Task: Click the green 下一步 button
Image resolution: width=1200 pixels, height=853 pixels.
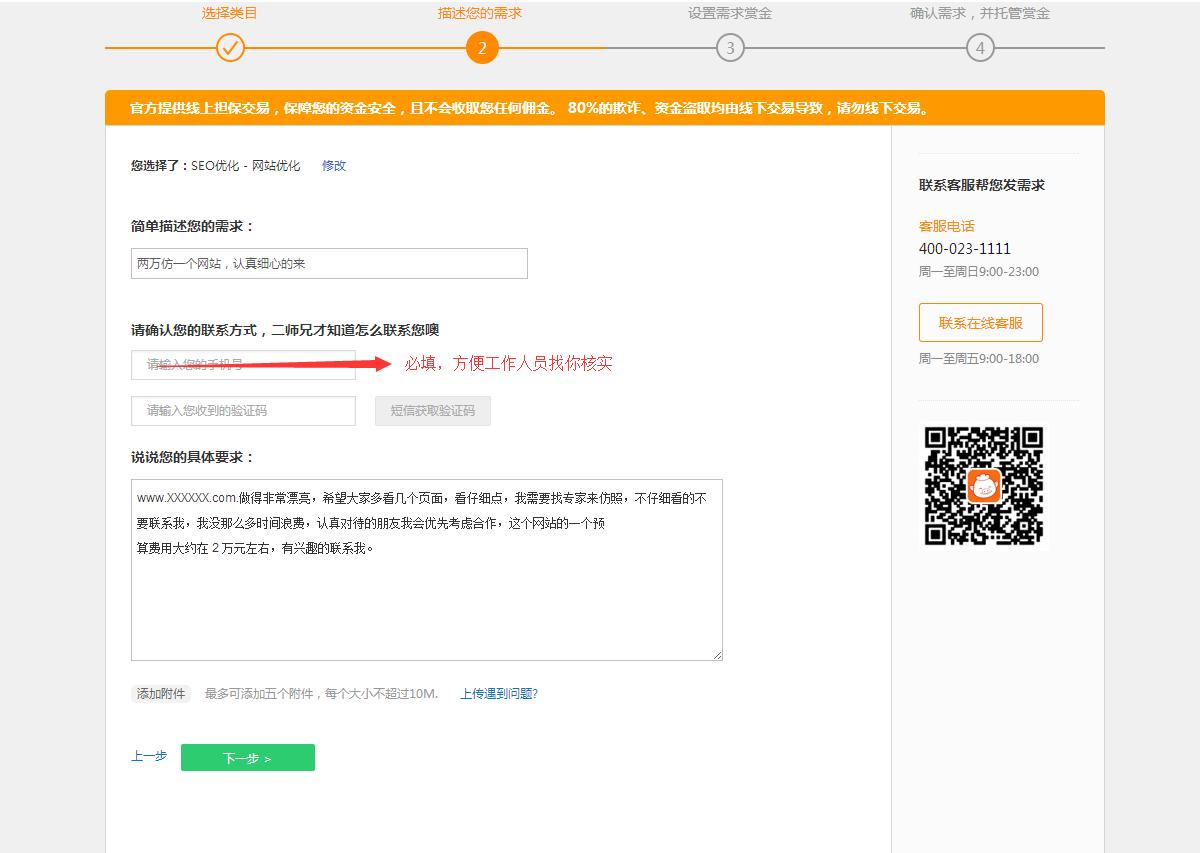Action: 247,757
